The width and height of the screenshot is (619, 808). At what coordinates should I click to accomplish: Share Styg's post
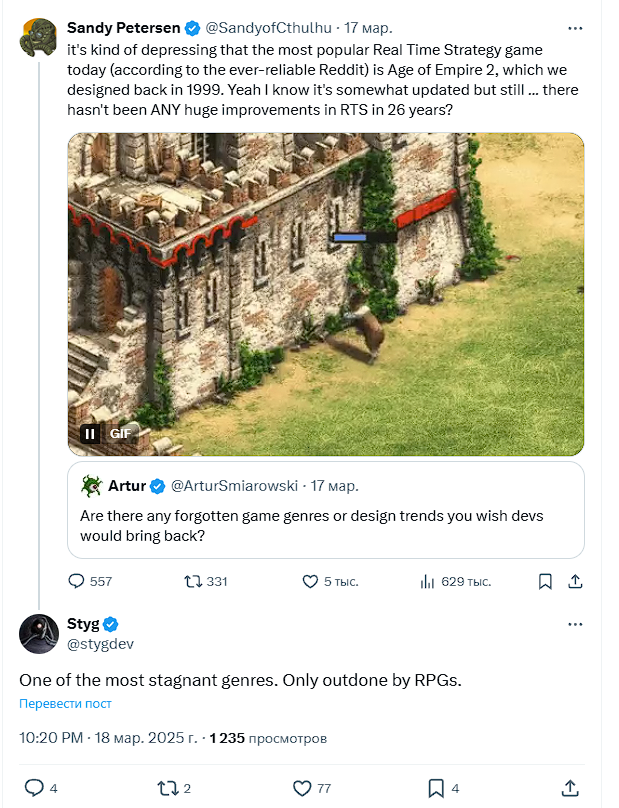(x=572, y=788)
